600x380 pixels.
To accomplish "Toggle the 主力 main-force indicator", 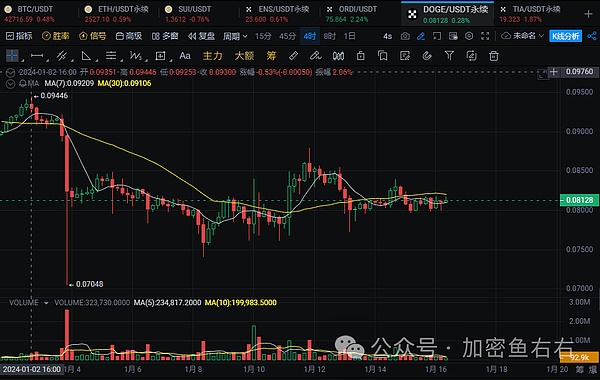I will tap(213, 56).
